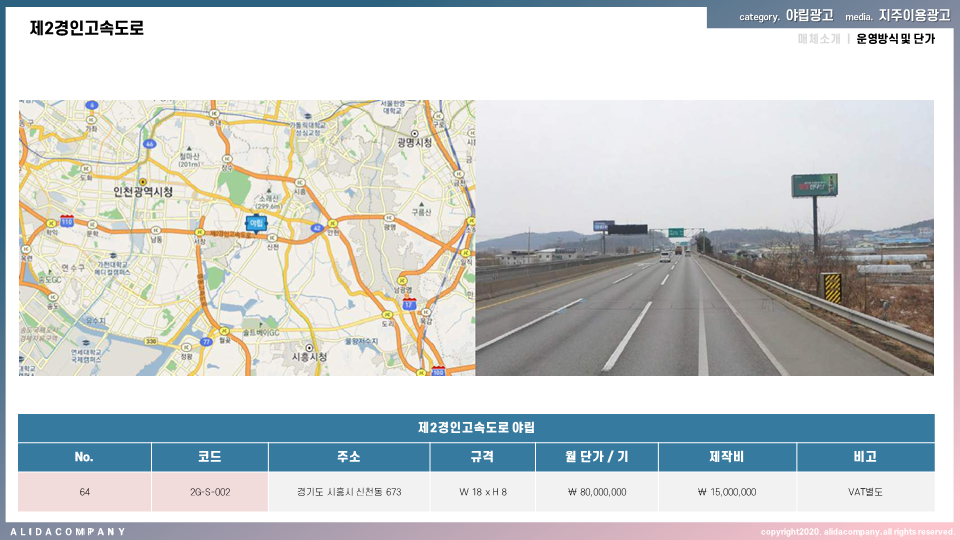The image size is (960, 540).
Task: Open the 매체소개 tab
Action: coord(819,39)
